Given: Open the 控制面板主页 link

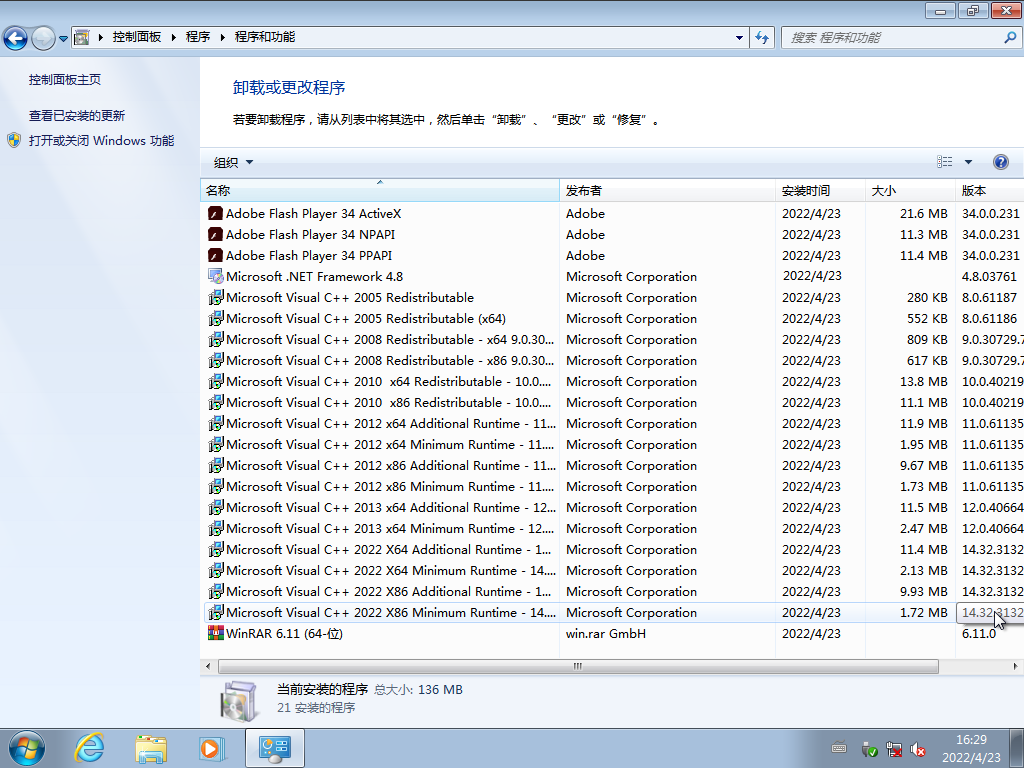Looking at the screenshot, I should point(65,80).
